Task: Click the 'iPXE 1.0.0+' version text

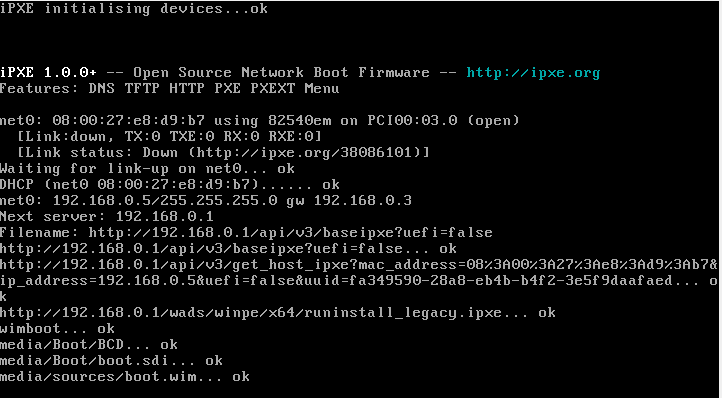Action: (x=48, y=73)
